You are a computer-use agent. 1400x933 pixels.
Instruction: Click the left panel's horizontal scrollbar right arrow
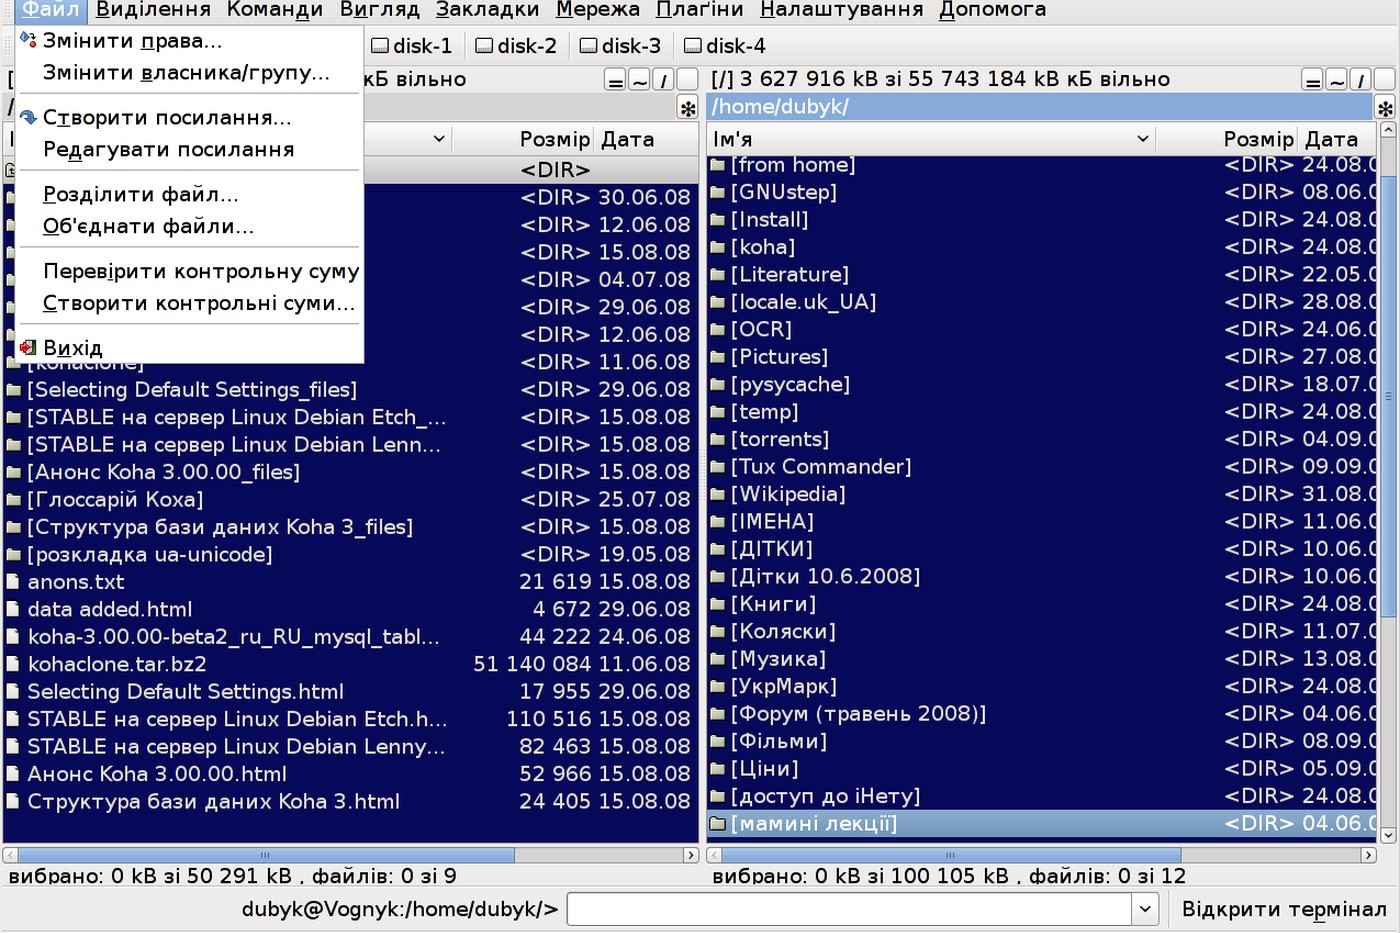tap(691, 855)
